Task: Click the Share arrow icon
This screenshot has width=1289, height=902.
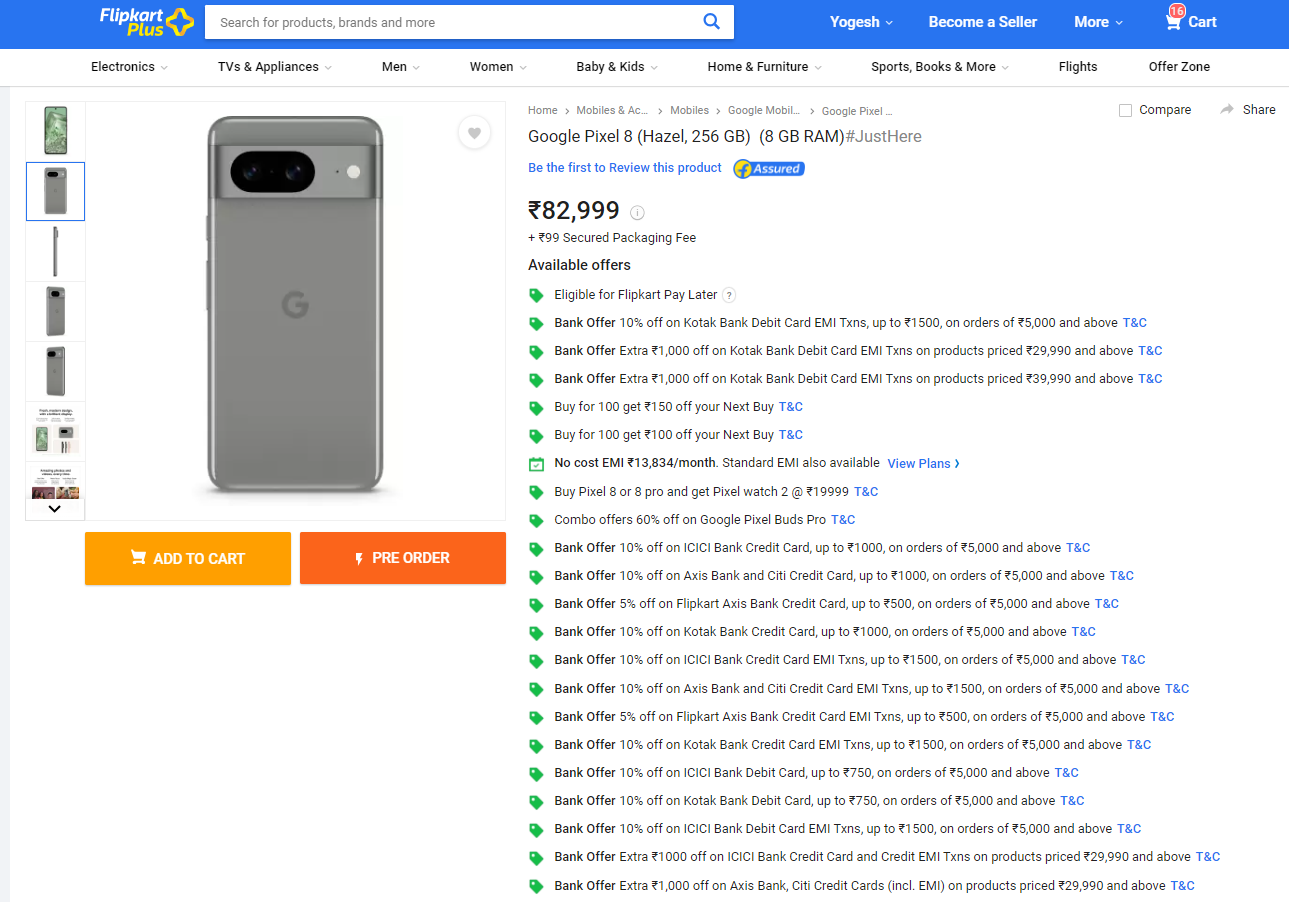Action: coord(1227,109)
